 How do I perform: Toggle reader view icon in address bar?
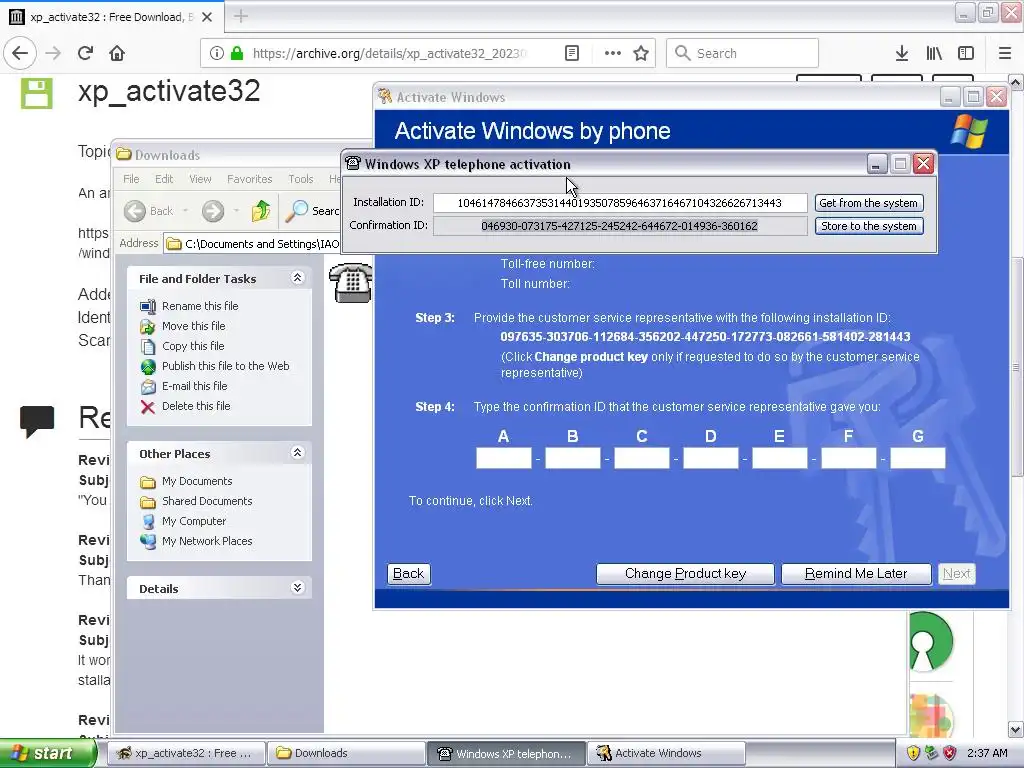(x=572, y=53)
